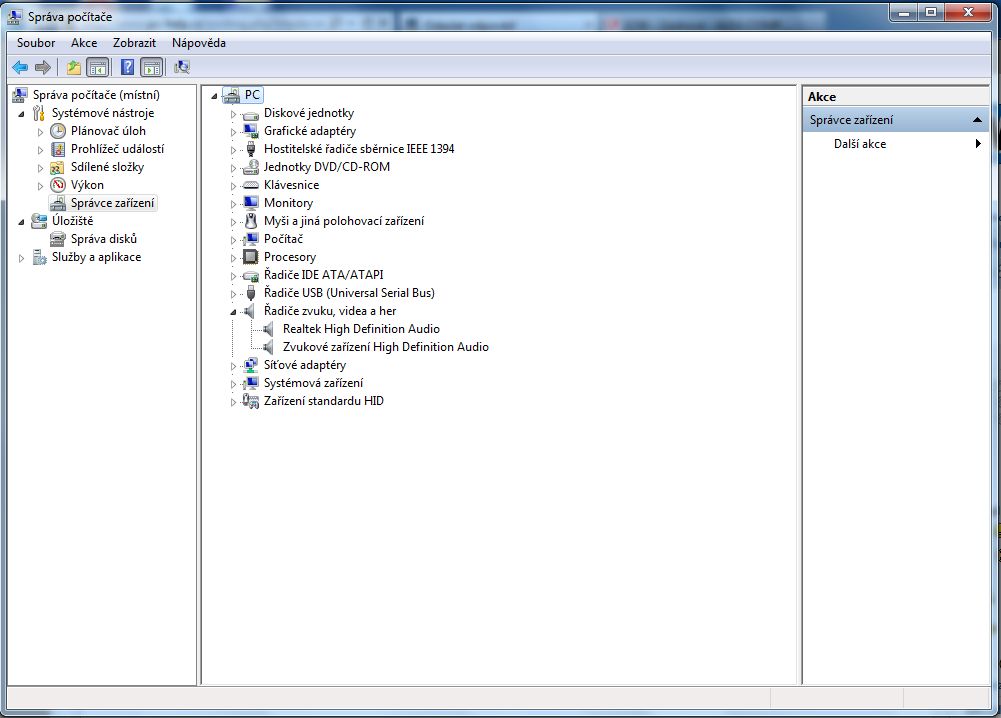Minimize the Správa počítače window
Viewport: 1001px width, 718px height.
(x=904, y=12)
